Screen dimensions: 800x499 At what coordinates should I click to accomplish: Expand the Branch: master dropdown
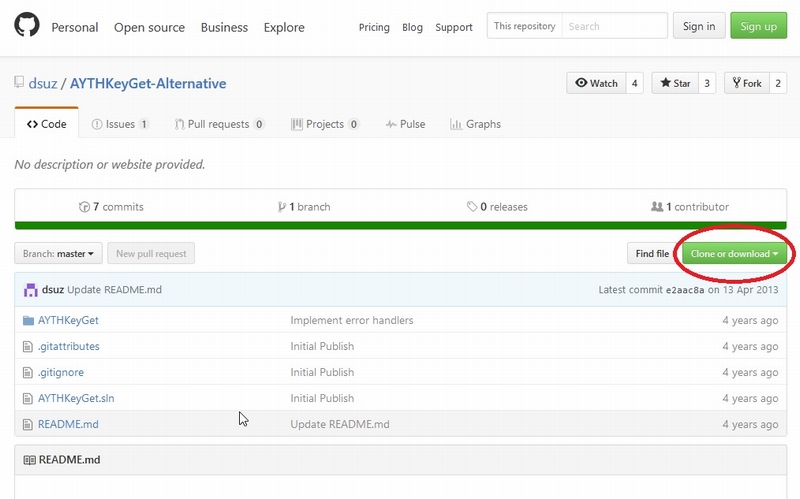click(58, 254)
